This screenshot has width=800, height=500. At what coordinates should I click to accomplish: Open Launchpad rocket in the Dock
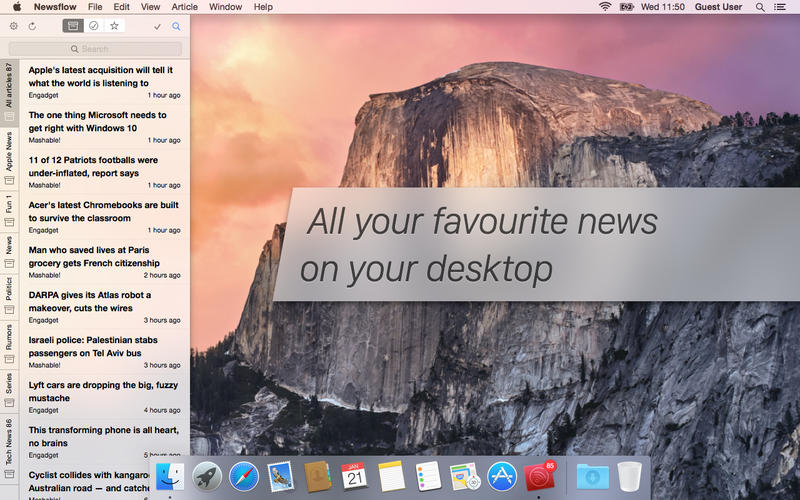click(x=207, y=477)
